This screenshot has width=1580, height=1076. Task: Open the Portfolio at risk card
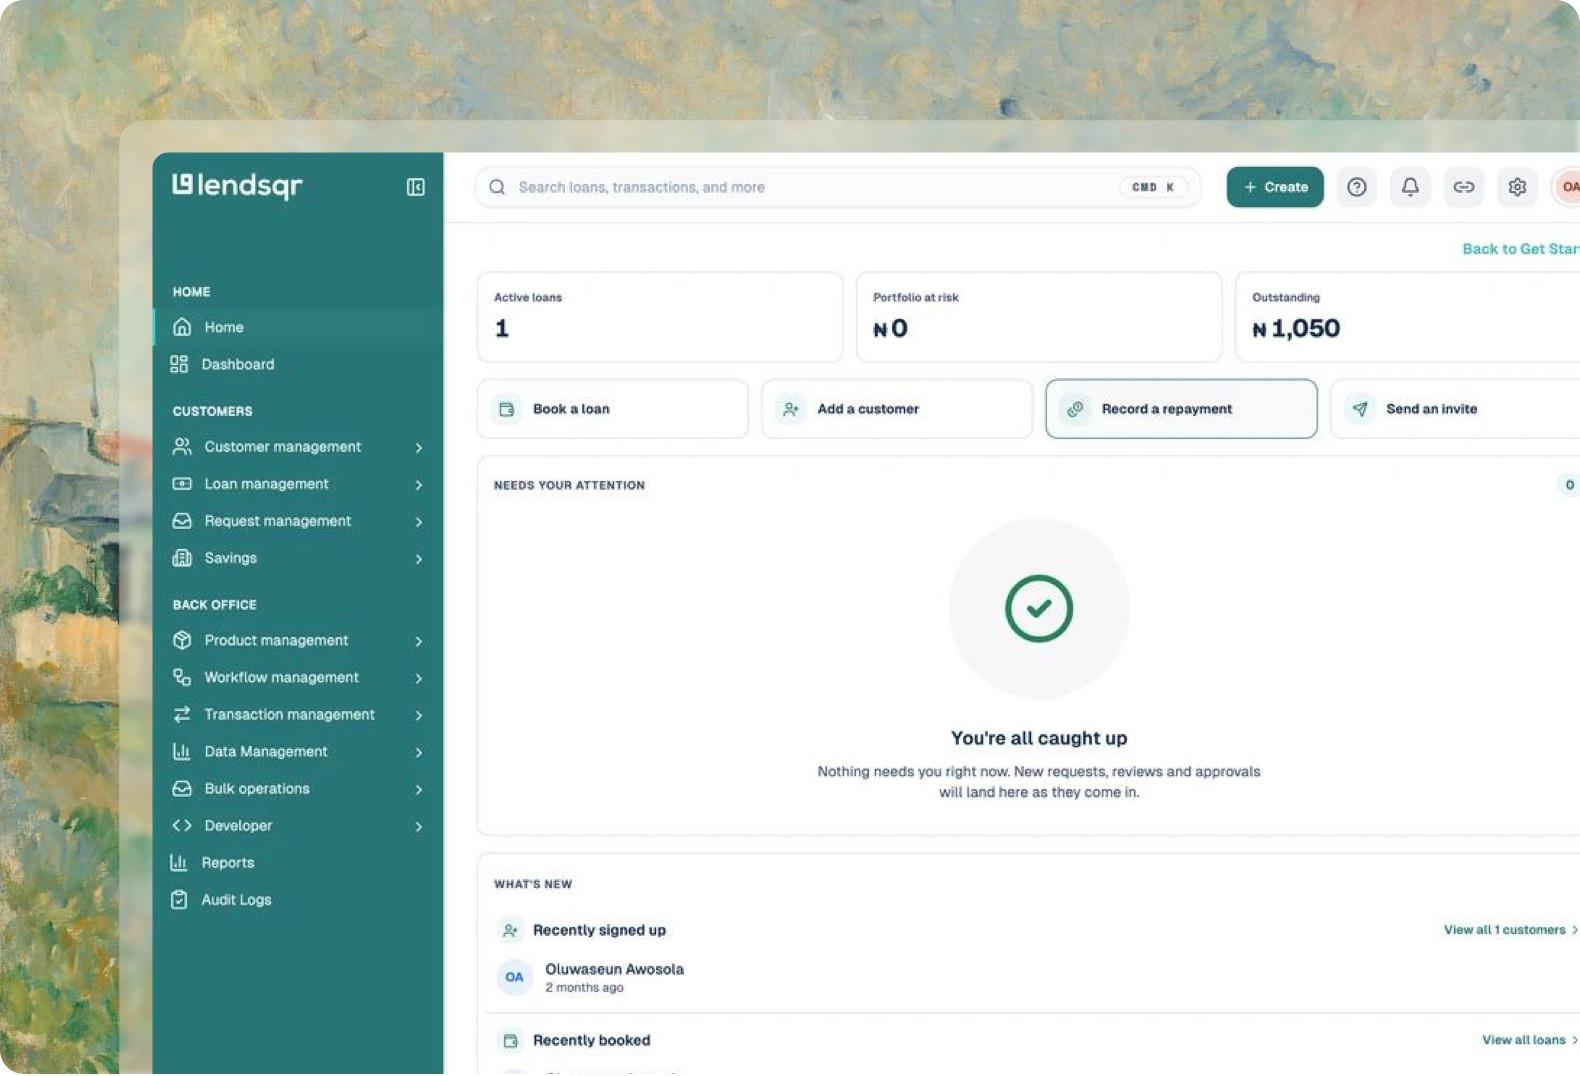tap(1039, 317)
